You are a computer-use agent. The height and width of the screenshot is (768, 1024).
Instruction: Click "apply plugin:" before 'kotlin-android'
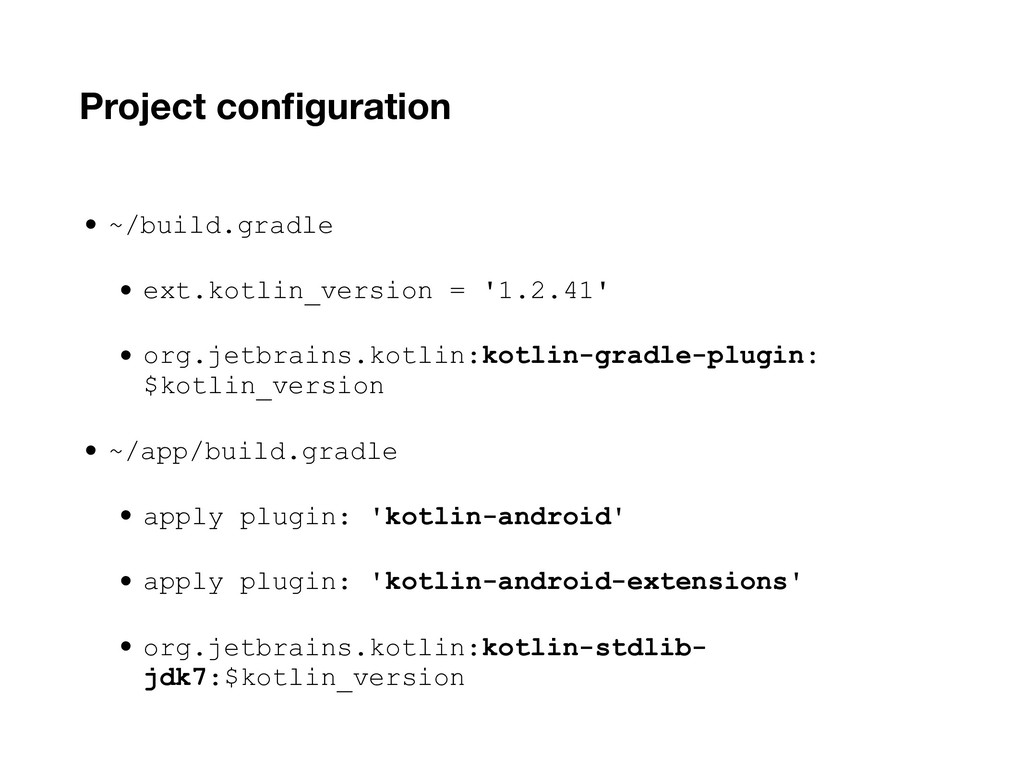(247, 517)
